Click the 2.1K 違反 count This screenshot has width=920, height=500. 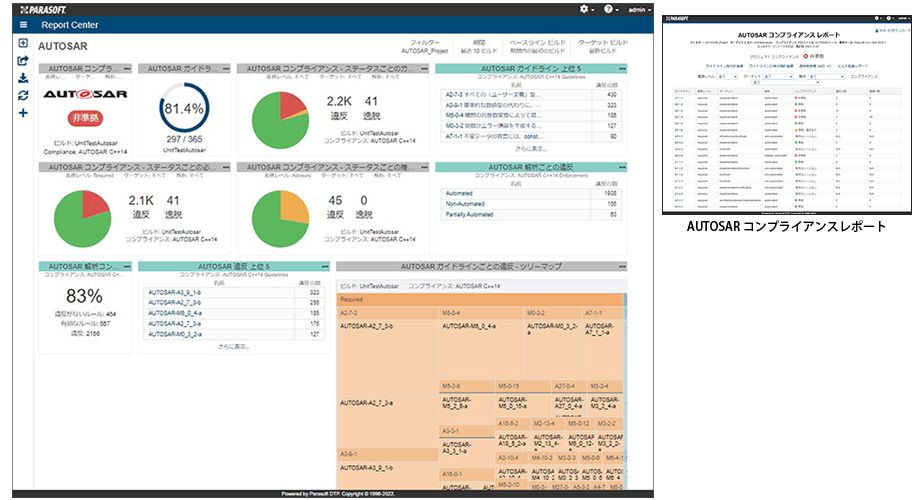click(x=141, y=207)
